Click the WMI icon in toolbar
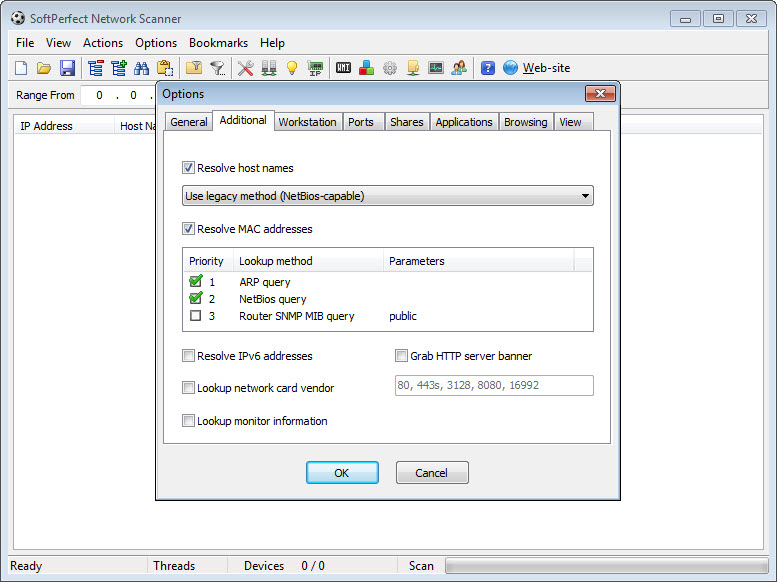 tap(343, 67)
